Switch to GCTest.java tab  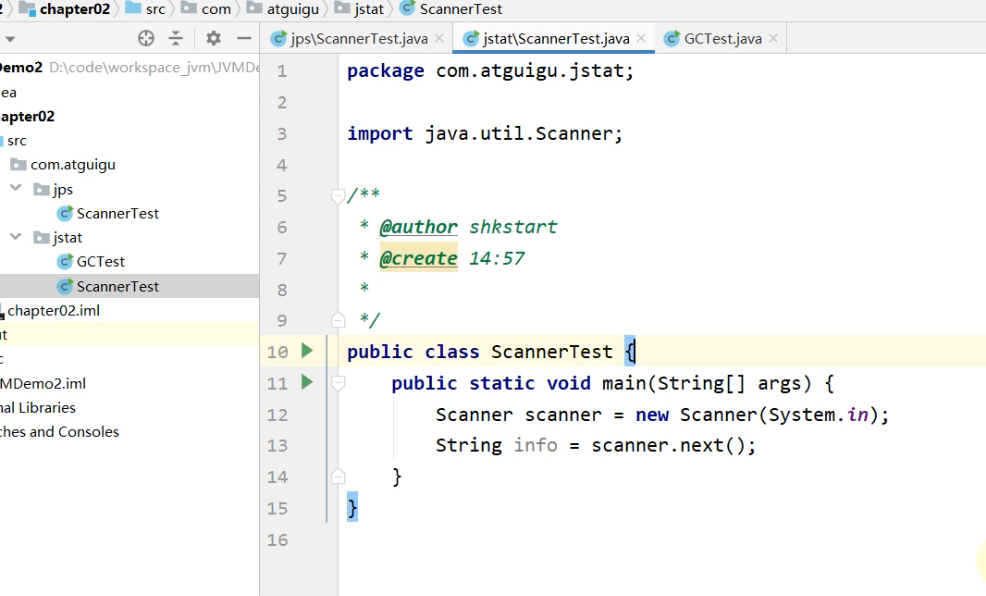(723, 38)
